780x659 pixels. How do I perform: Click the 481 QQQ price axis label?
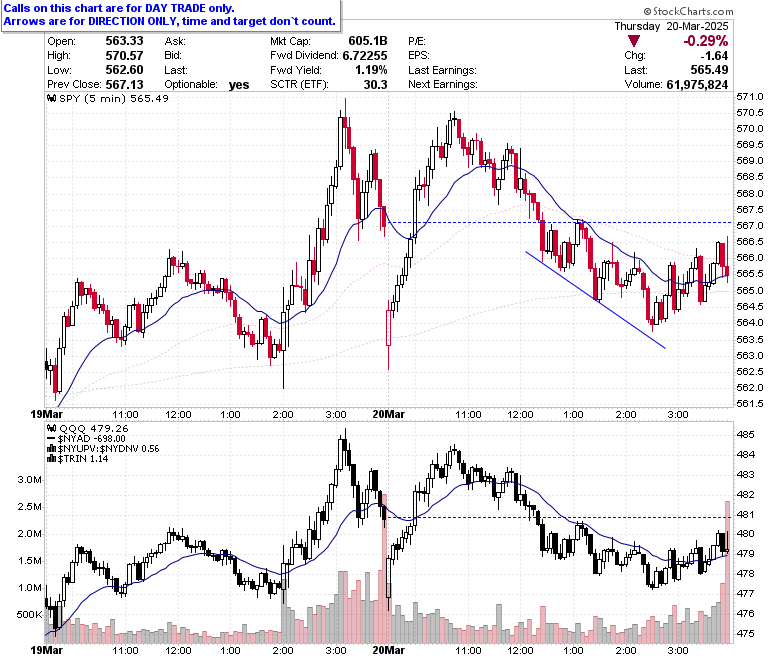coord(745,514)
